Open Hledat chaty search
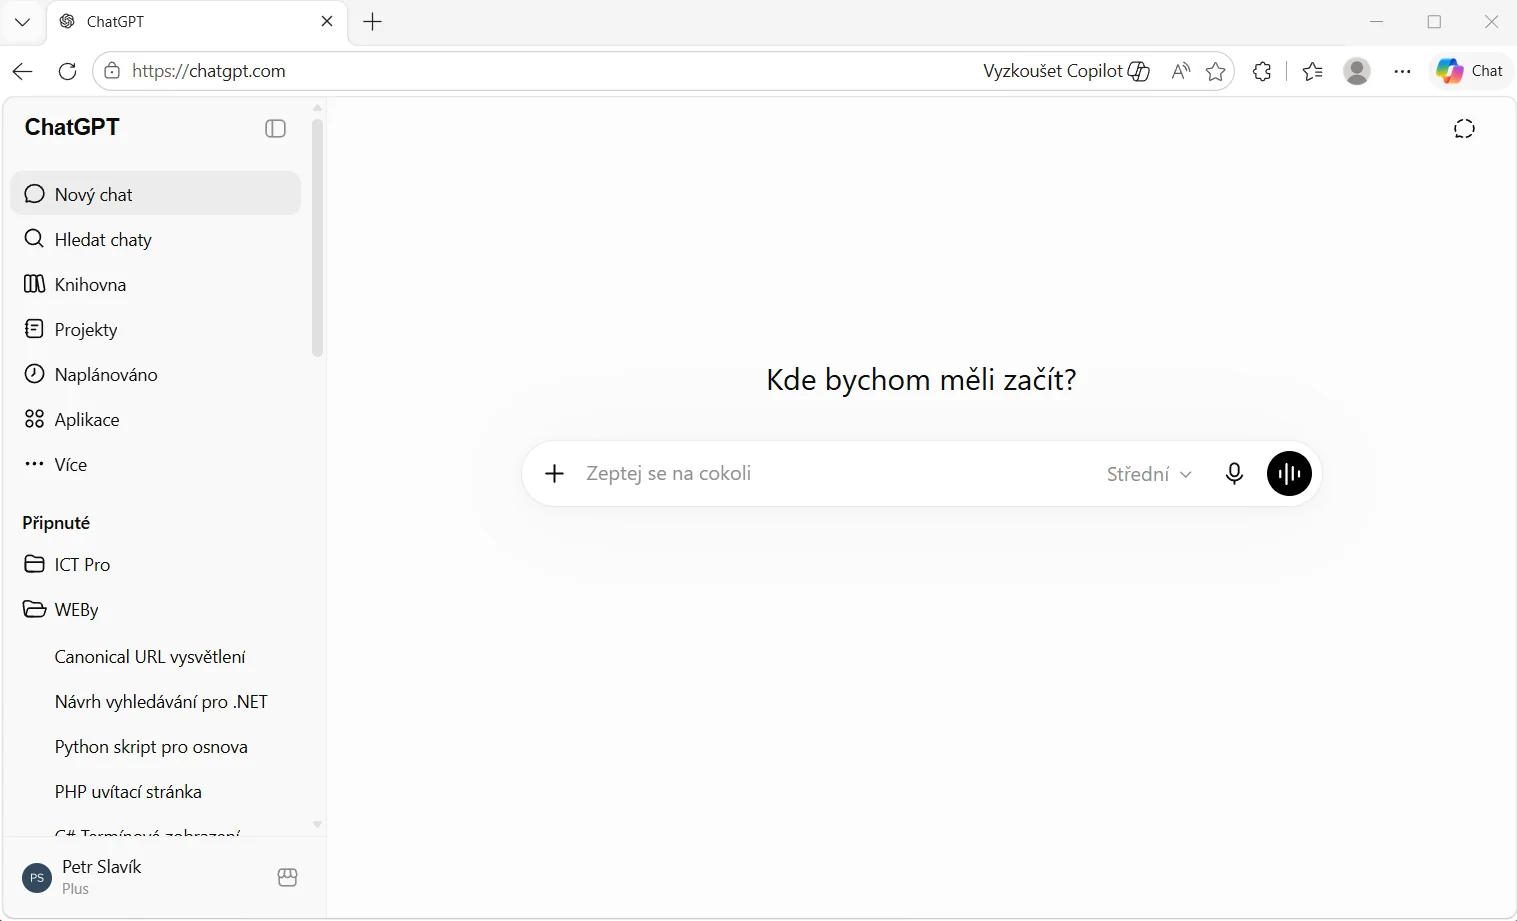Screen dimensions: 1517x921 coord(155,239)
